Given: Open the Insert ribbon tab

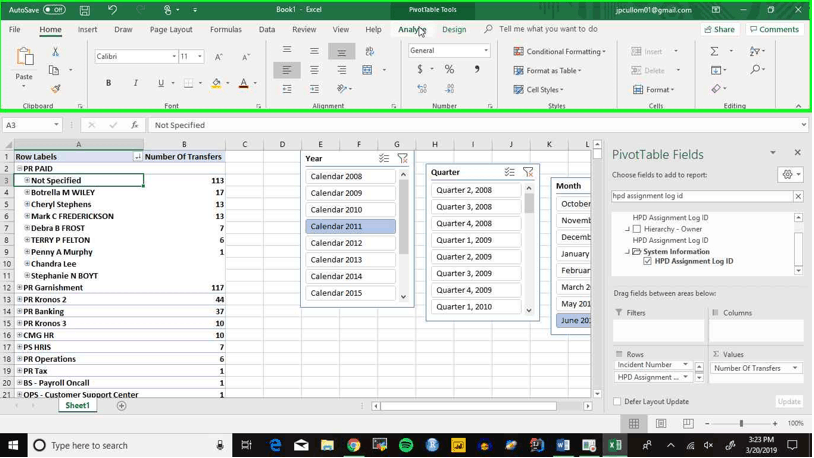Looking at the screenshot, I should click(87, 30).
